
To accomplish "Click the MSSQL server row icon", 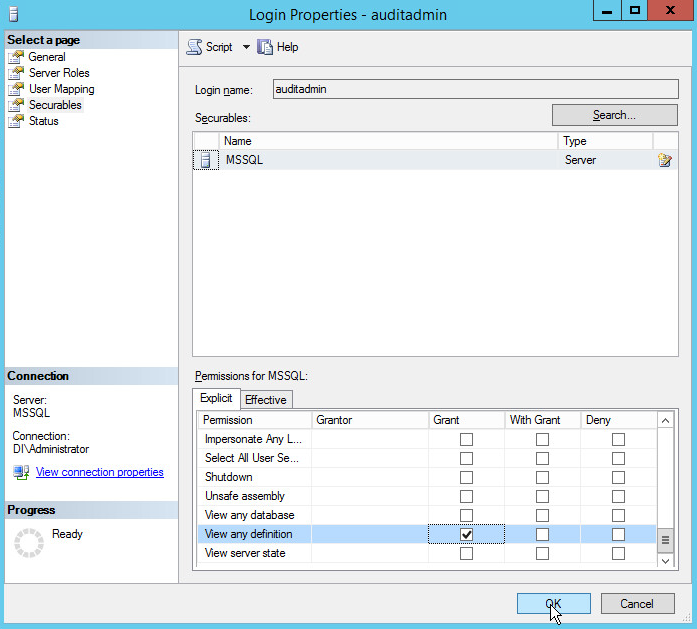I will pyautogui.click(x=206, y=160).
